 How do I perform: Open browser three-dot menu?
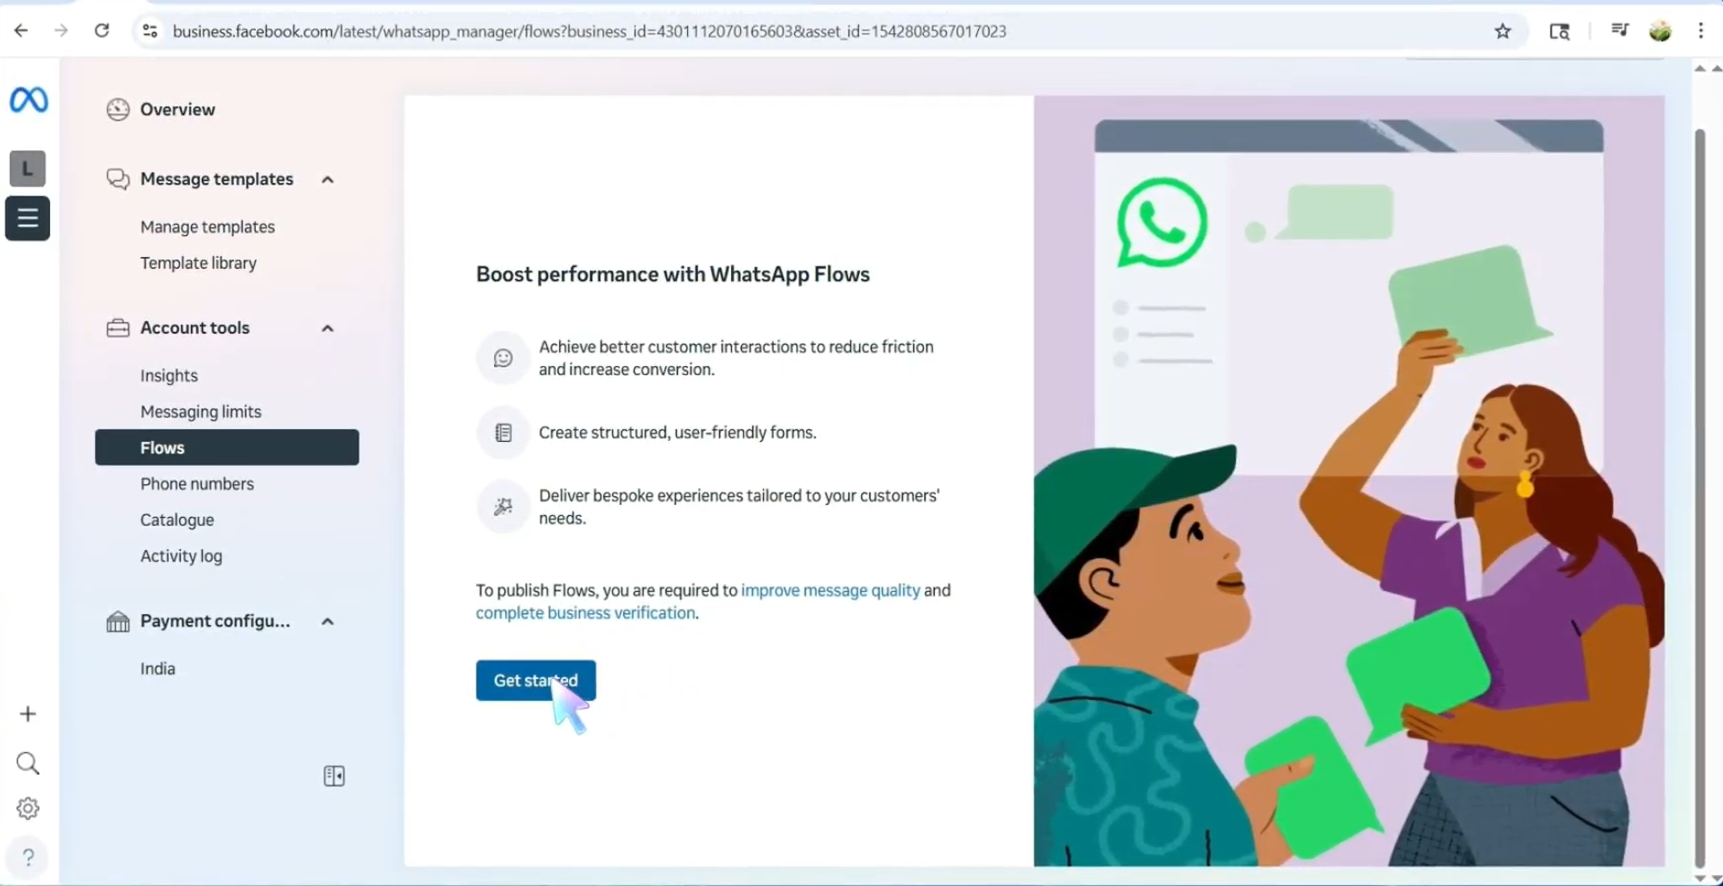1701,31
